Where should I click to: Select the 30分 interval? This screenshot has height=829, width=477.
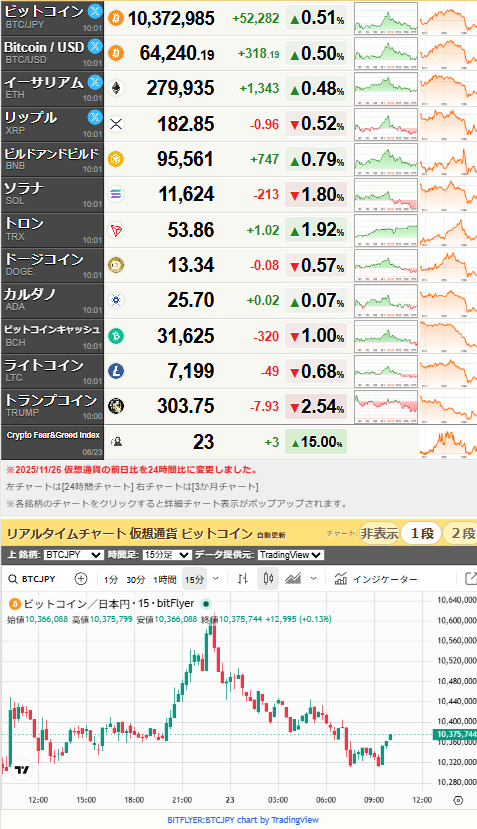click(136, 579)
